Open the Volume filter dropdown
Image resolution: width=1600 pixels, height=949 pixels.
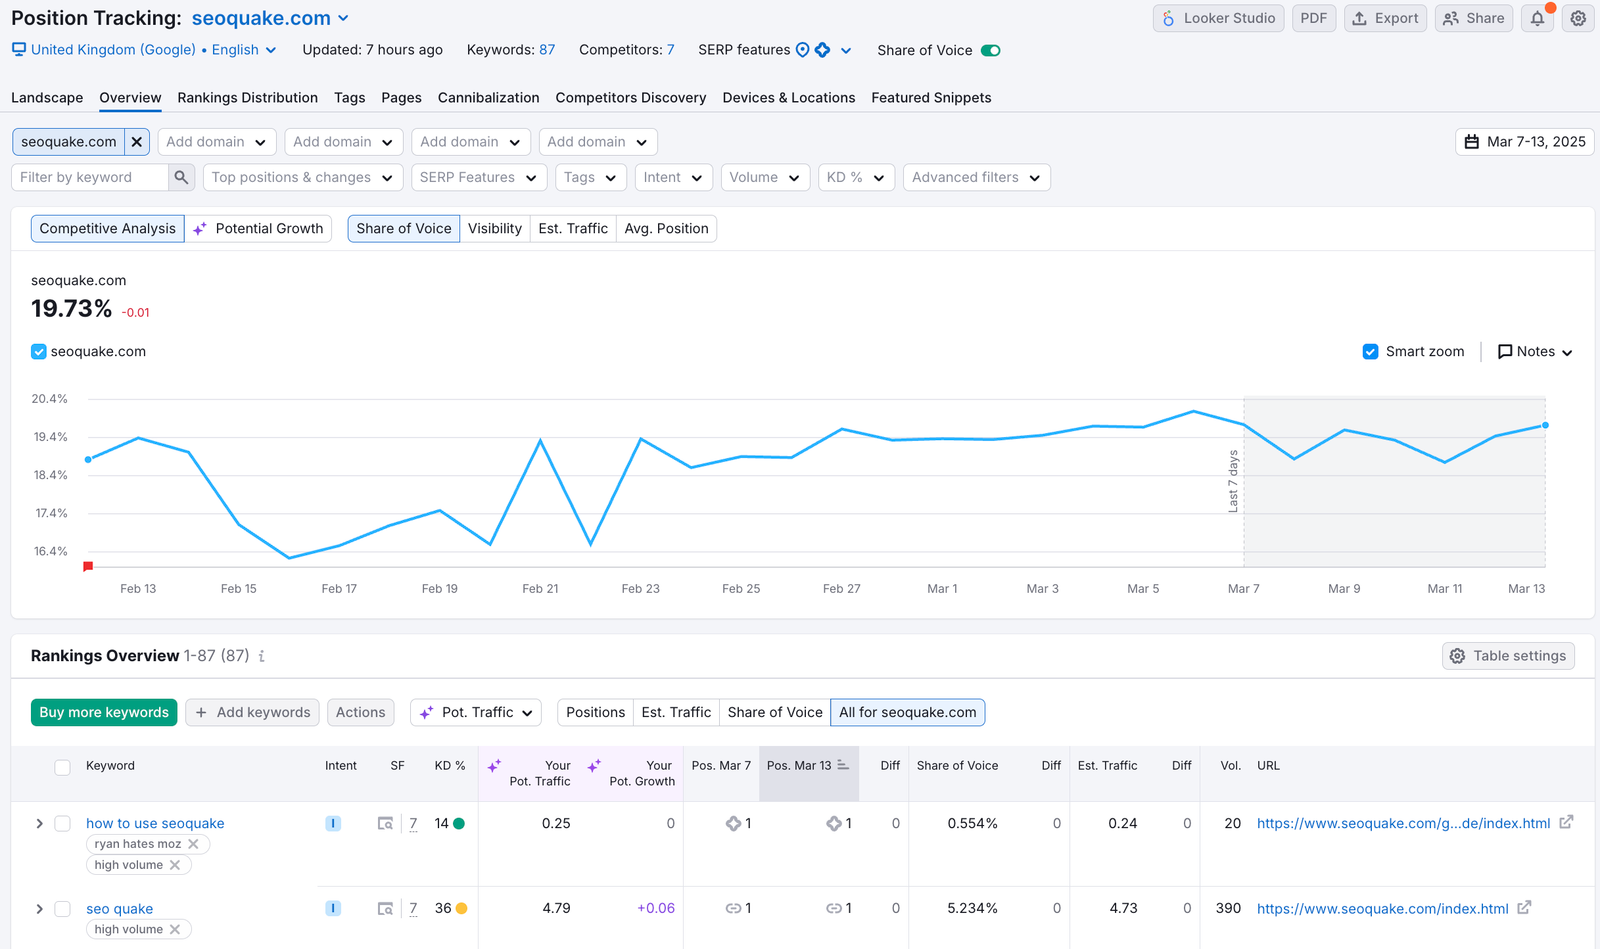[765, 177]
